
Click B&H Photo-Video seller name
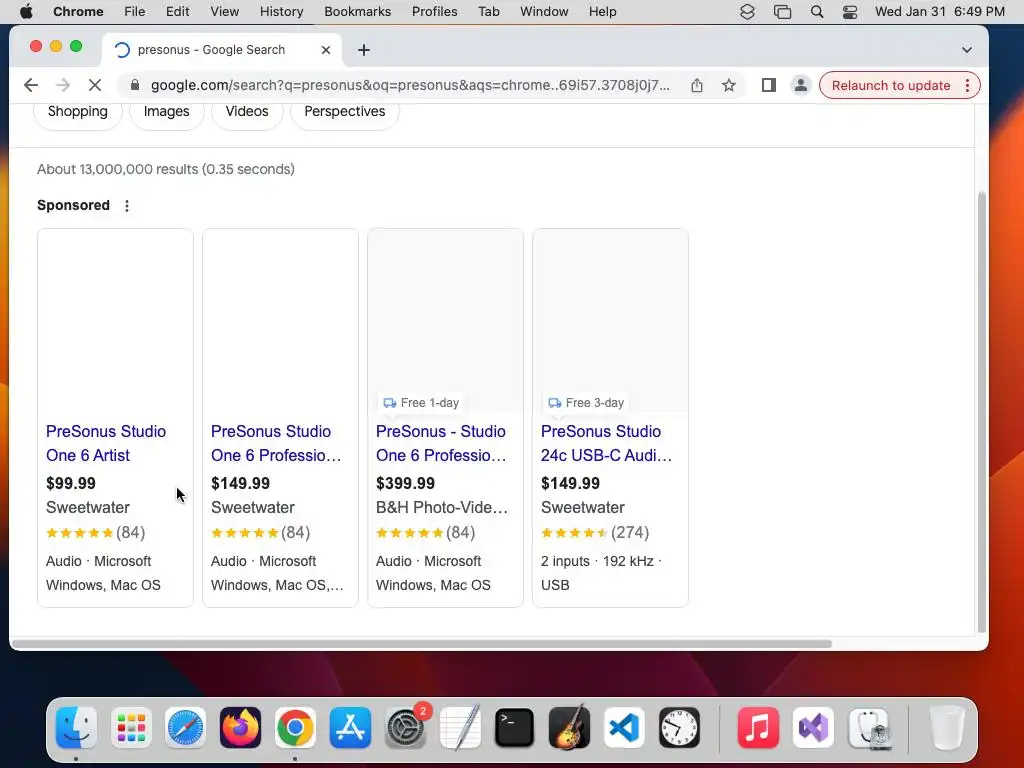click(441, 507)
